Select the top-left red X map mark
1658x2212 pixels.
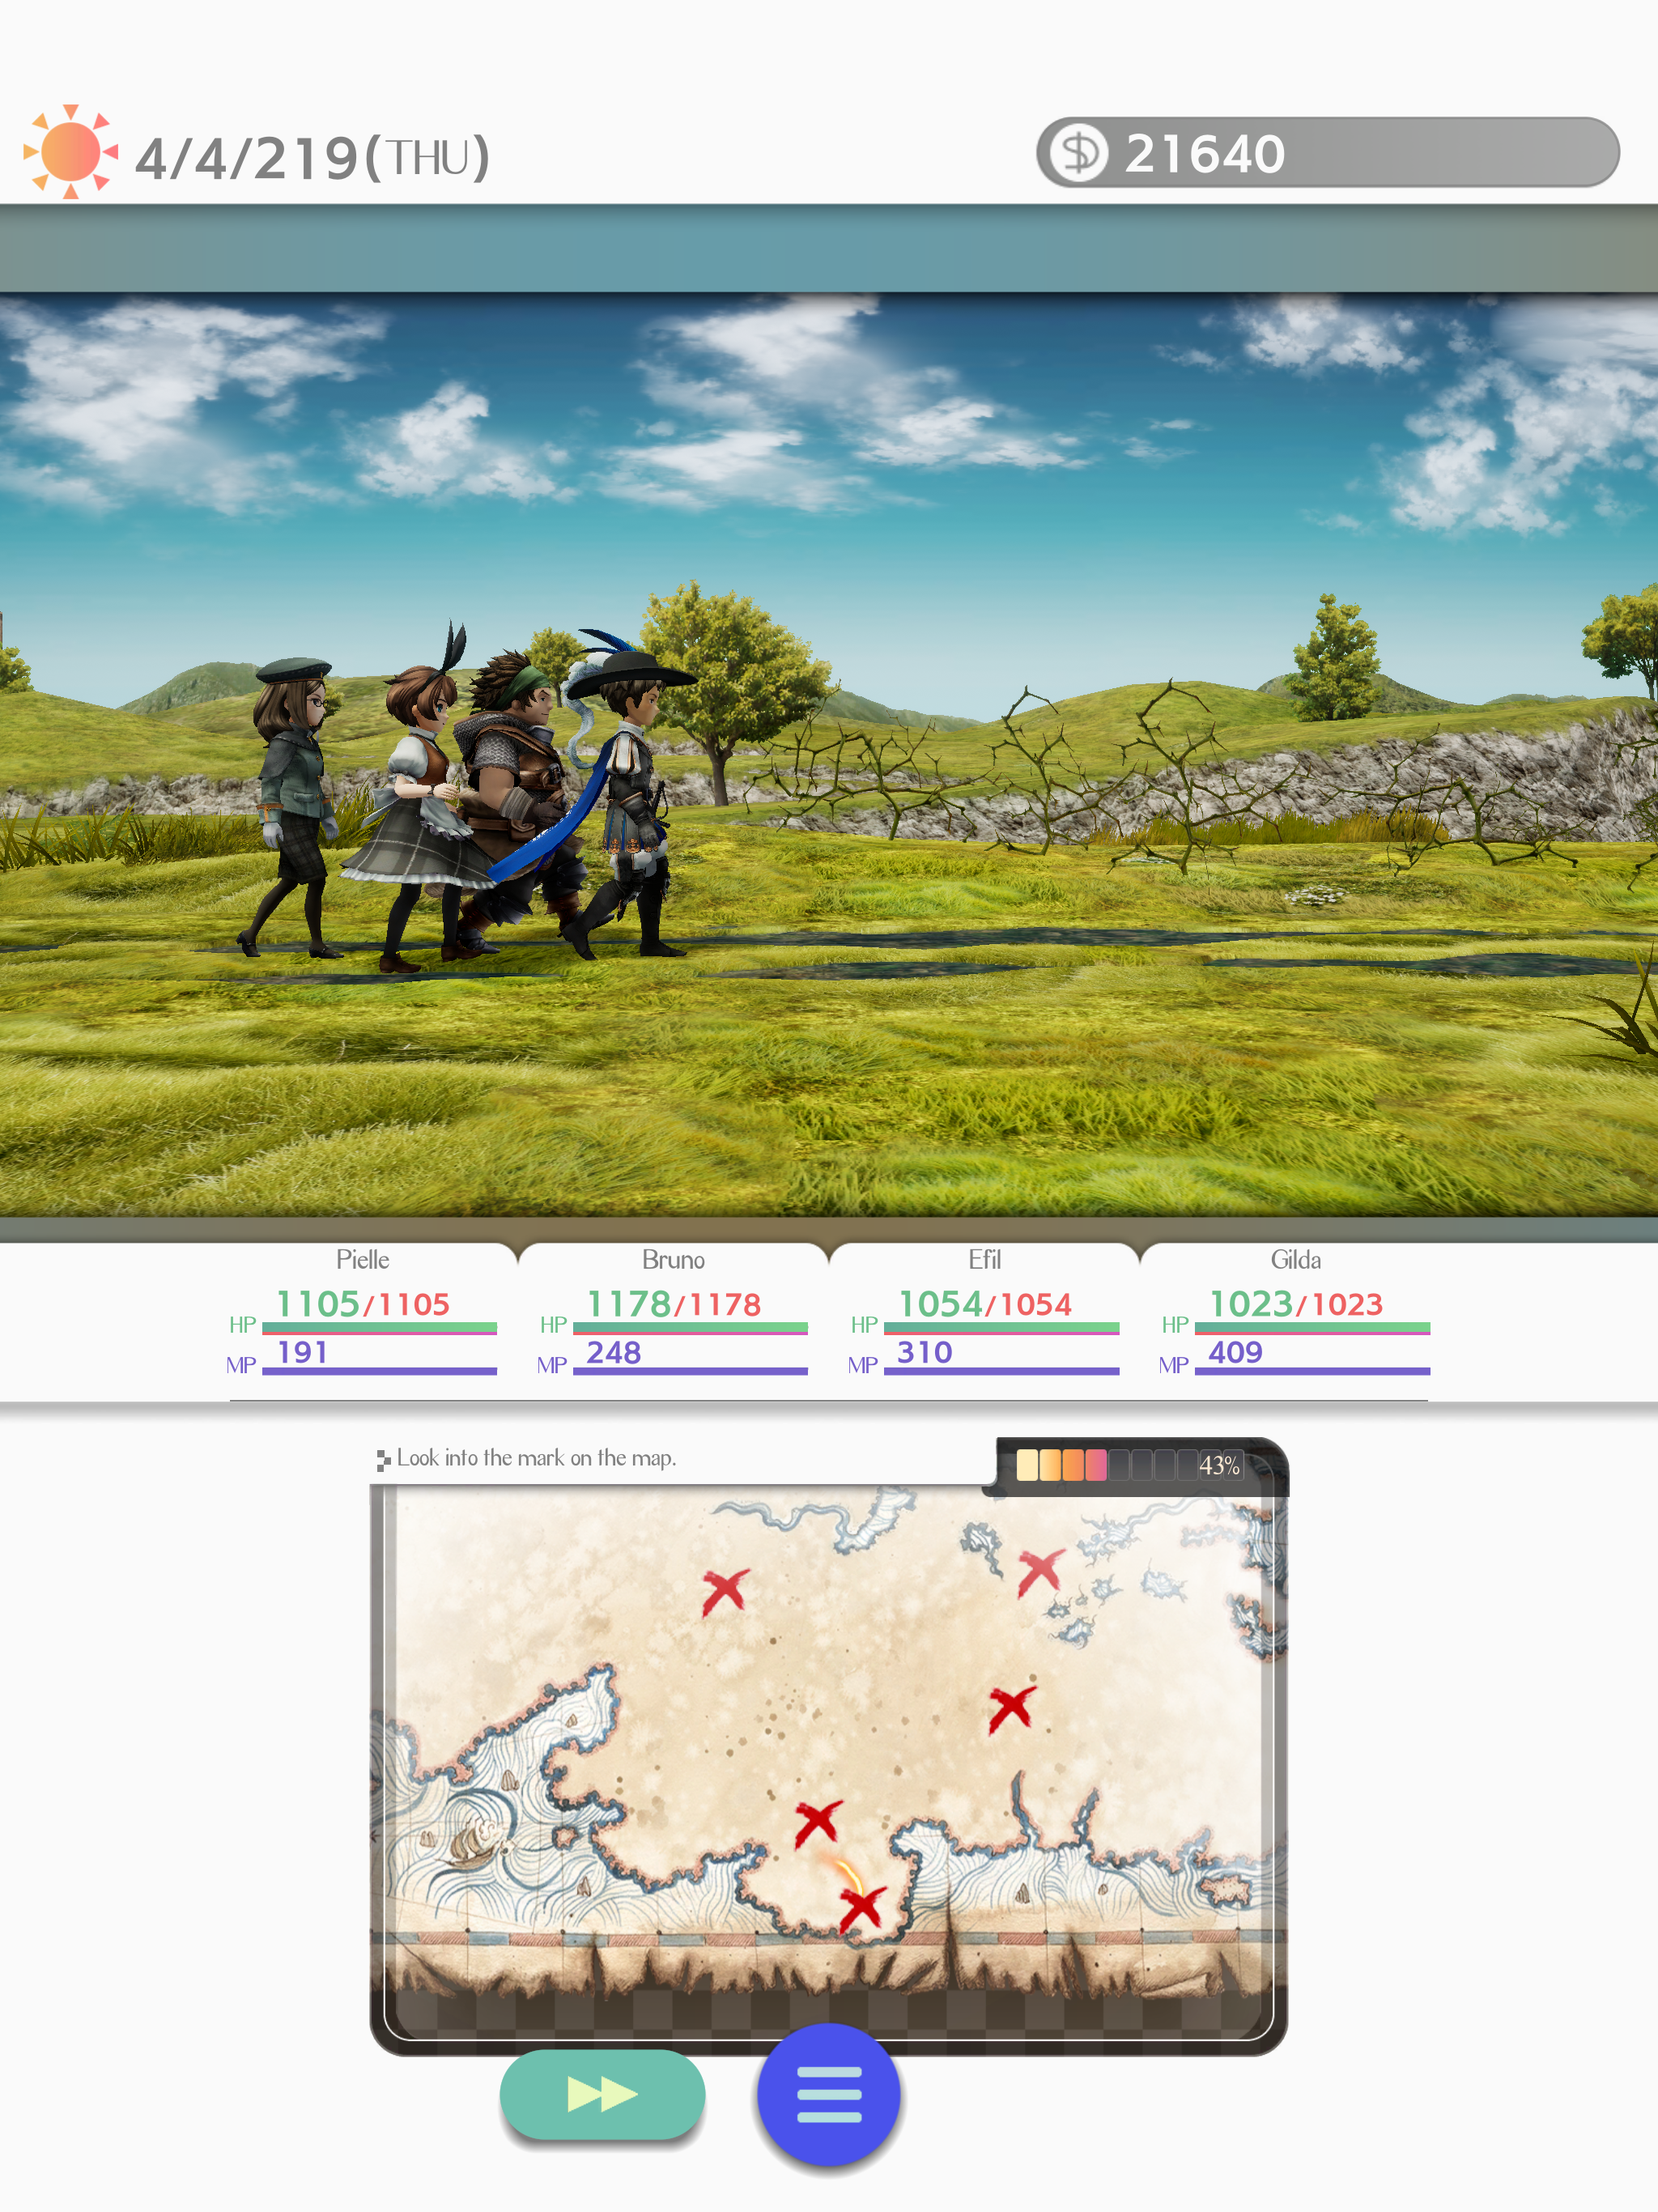[x=724, y=1591]
